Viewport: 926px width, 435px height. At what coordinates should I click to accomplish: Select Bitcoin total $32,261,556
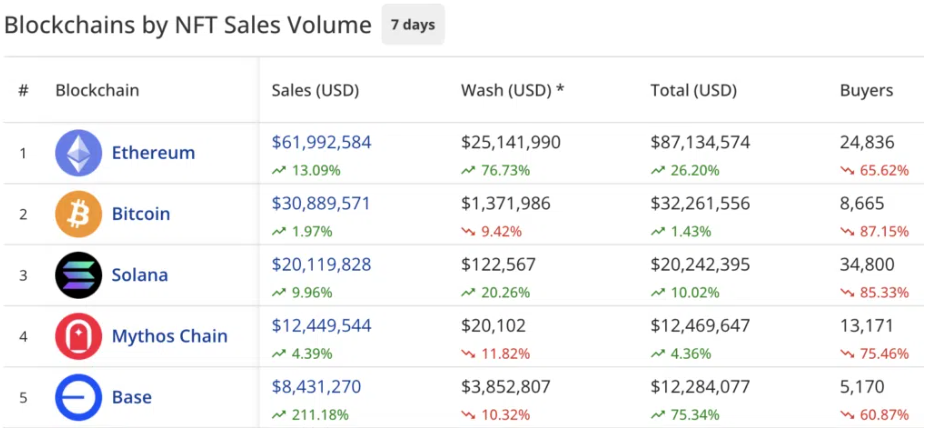(700, 204)
